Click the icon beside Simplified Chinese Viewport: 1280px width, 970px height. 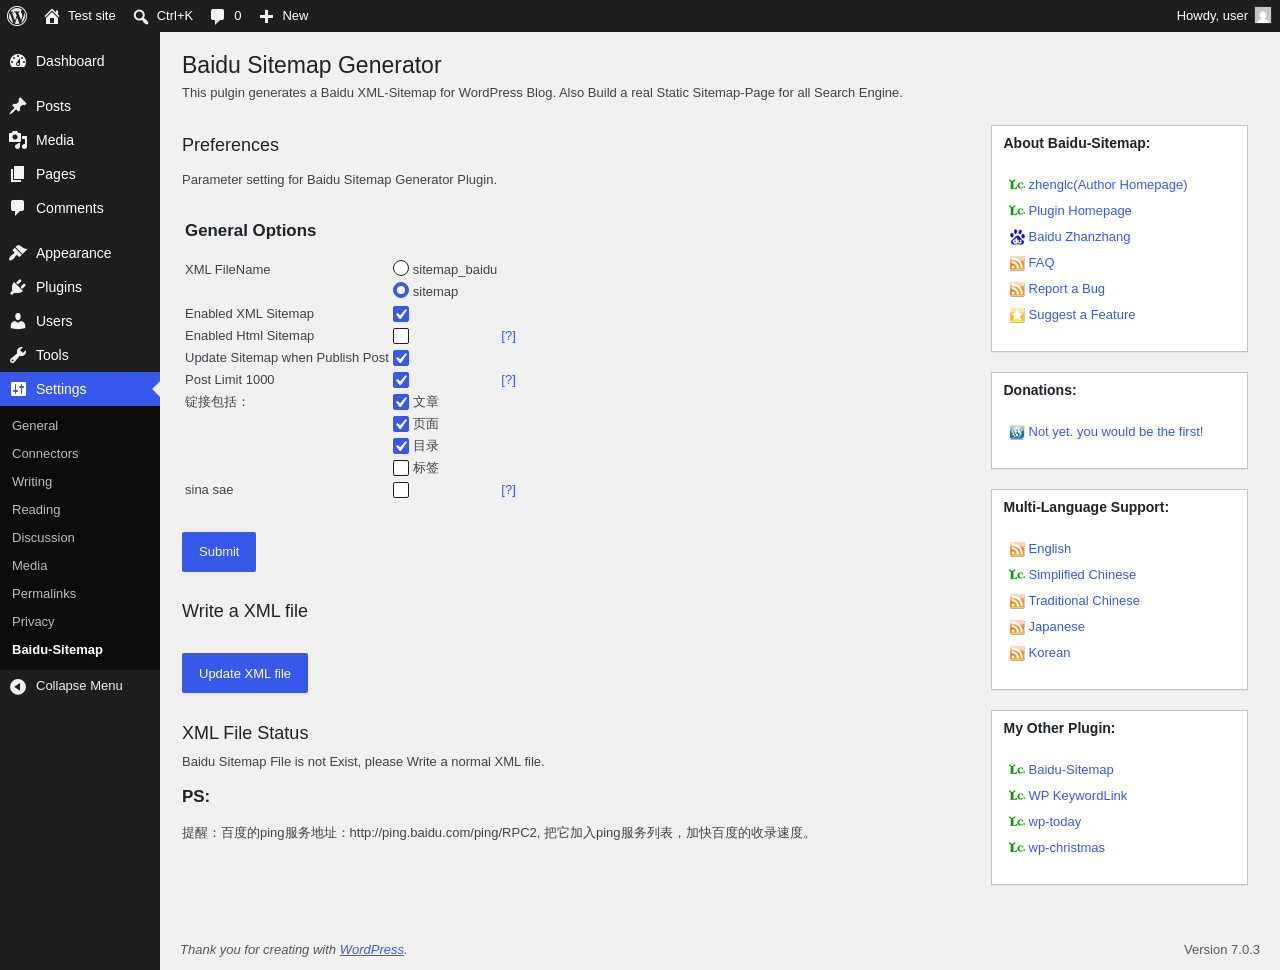click(1017, 575)
